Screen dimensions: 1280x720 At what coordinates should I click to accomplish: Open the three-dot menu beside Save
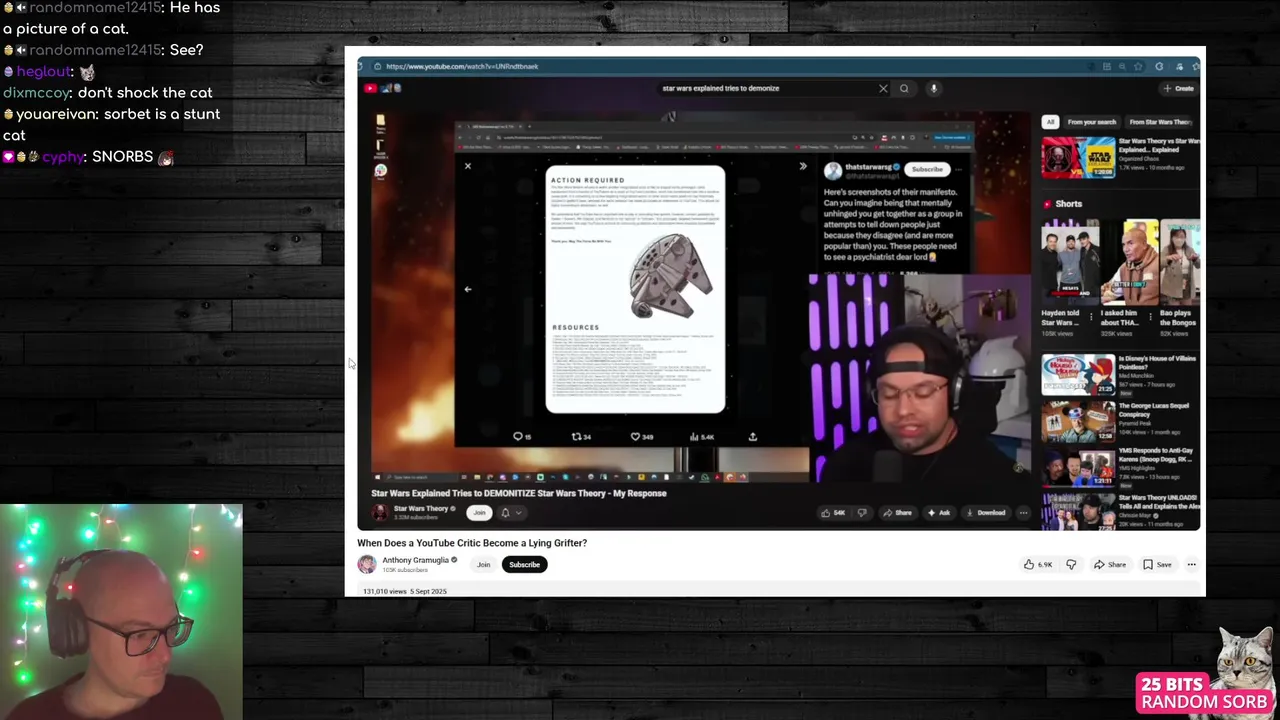(1191, 564)
